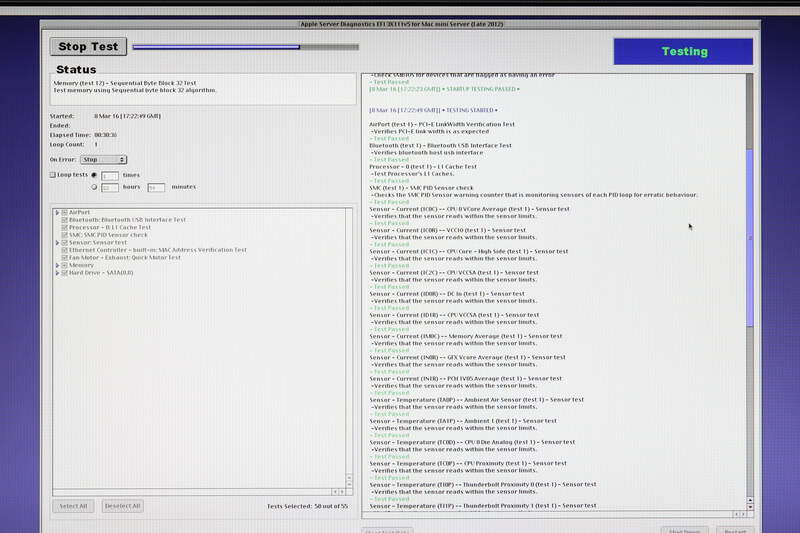Click the Select All button
Screen dimensions: 800x533
(x=73, y=506)
